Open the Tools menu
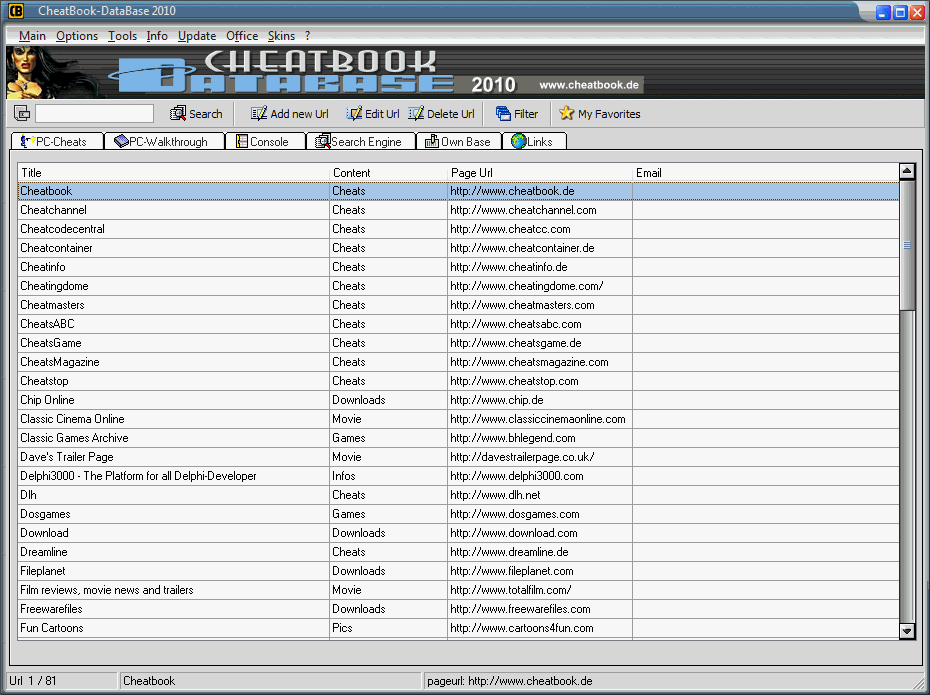 (122, 36)
